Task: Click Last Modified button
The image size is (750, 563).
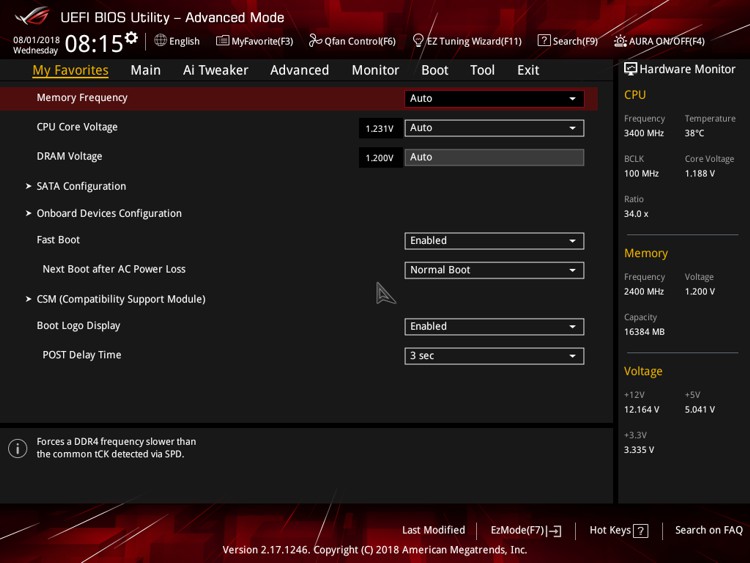Action: [x=433, y=530]
